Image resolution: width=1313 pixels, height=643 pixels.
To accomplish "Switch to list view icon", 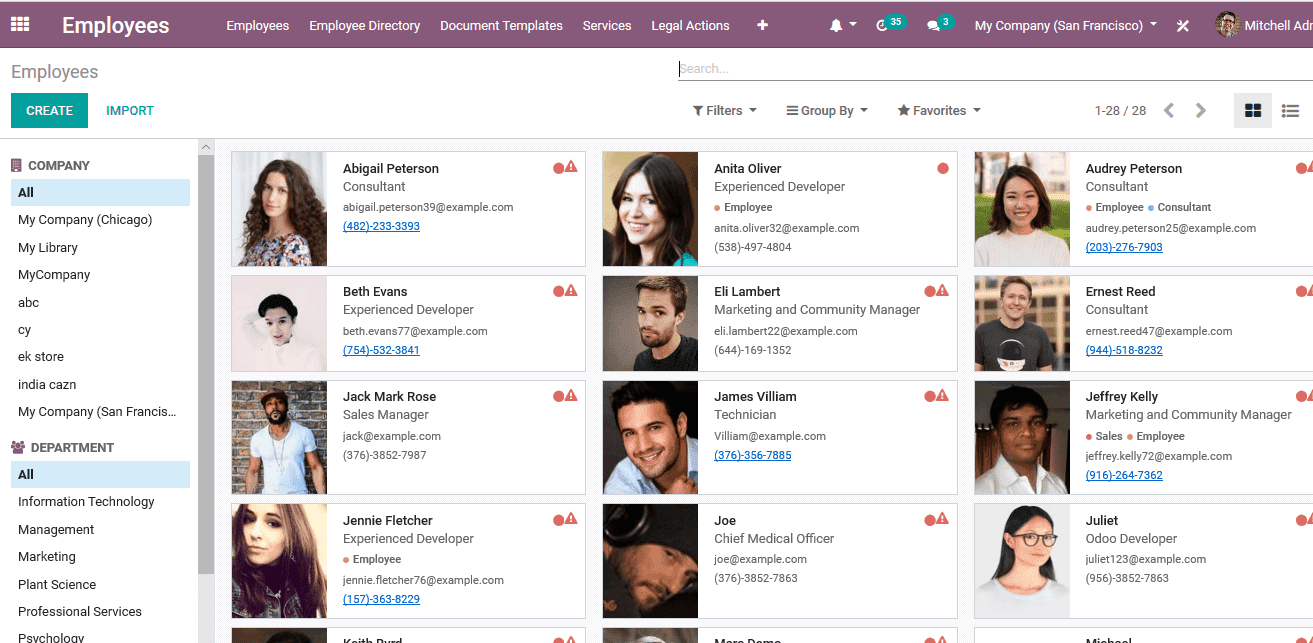I will pos(1291,111).
